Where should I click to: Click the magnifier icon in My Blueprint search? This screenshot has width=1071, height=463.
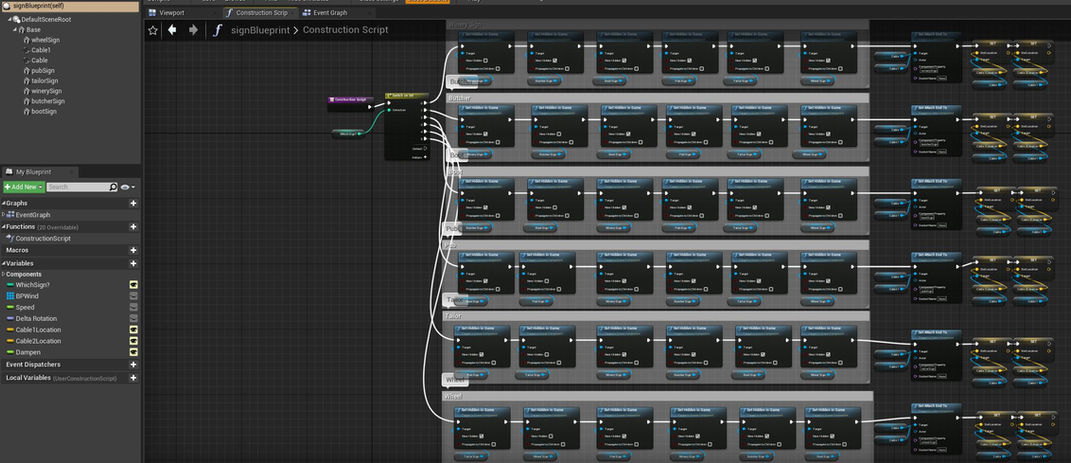click(113, 187)
